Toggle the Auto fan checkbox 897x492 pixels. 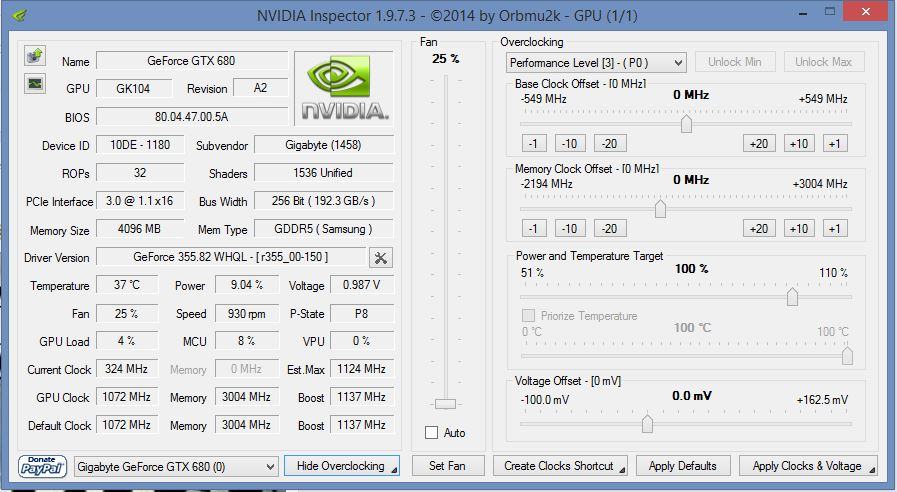click(x=431, y=433)
